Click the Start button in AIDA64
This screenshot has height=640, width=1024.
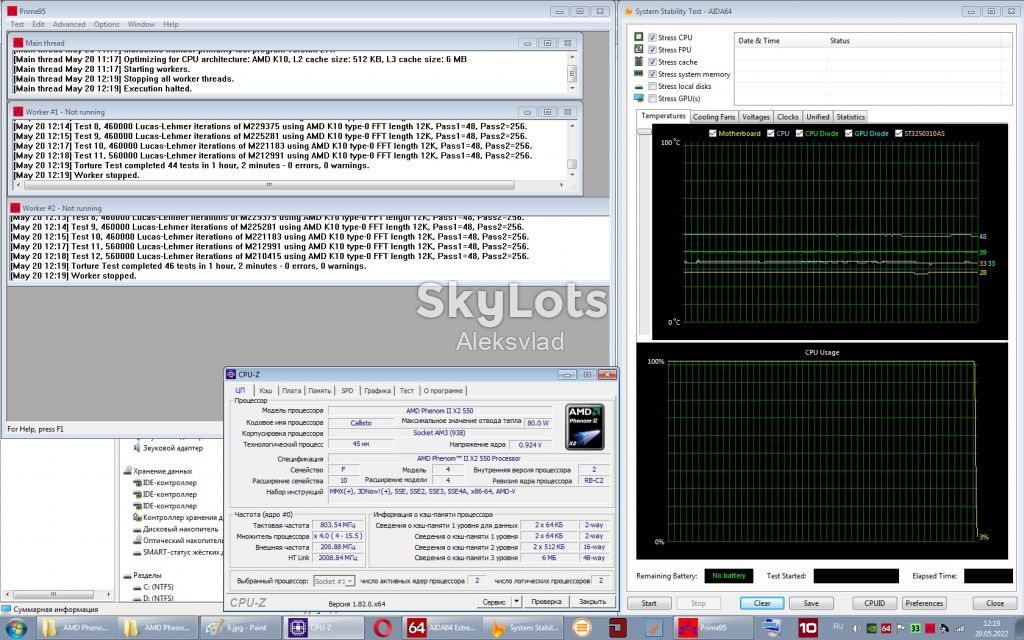pyautogui.click(x=649, y=603)
